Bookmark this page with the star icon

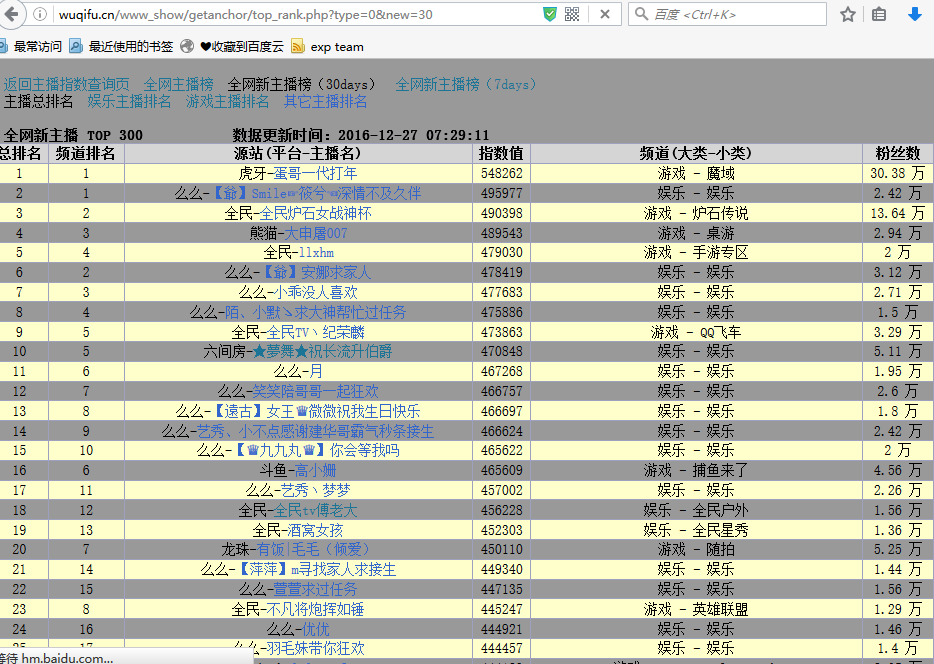coord(848,15)
